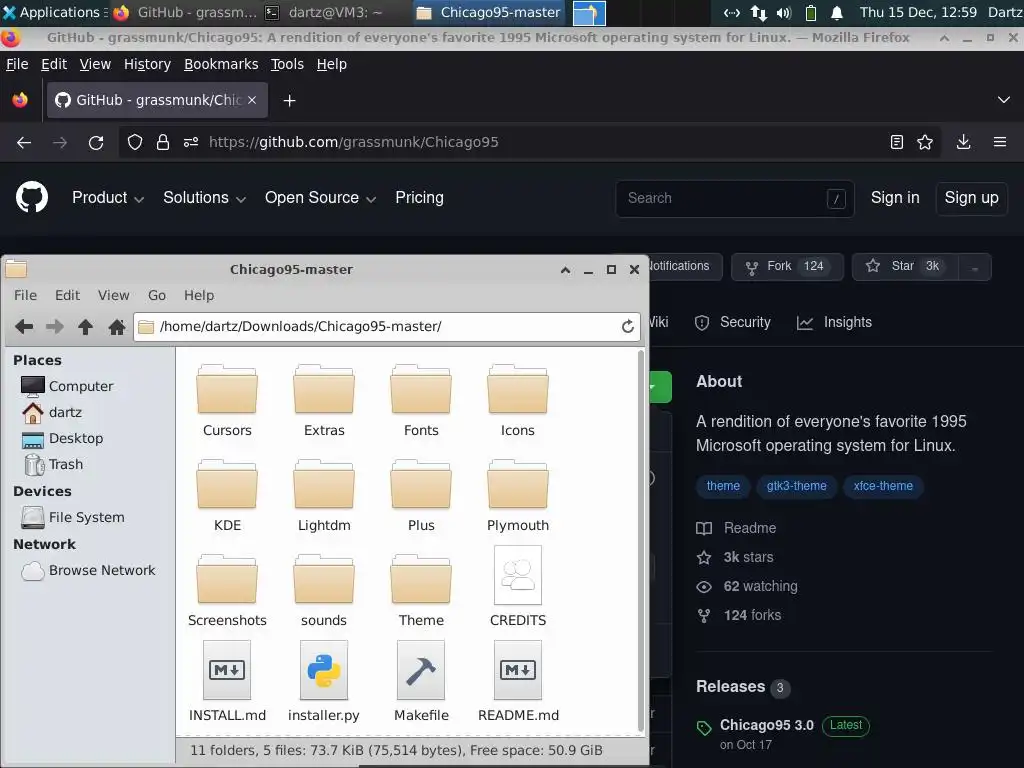Go back in the Thunar file manager toolbar
1024x768 pixels.
point(24,327)
